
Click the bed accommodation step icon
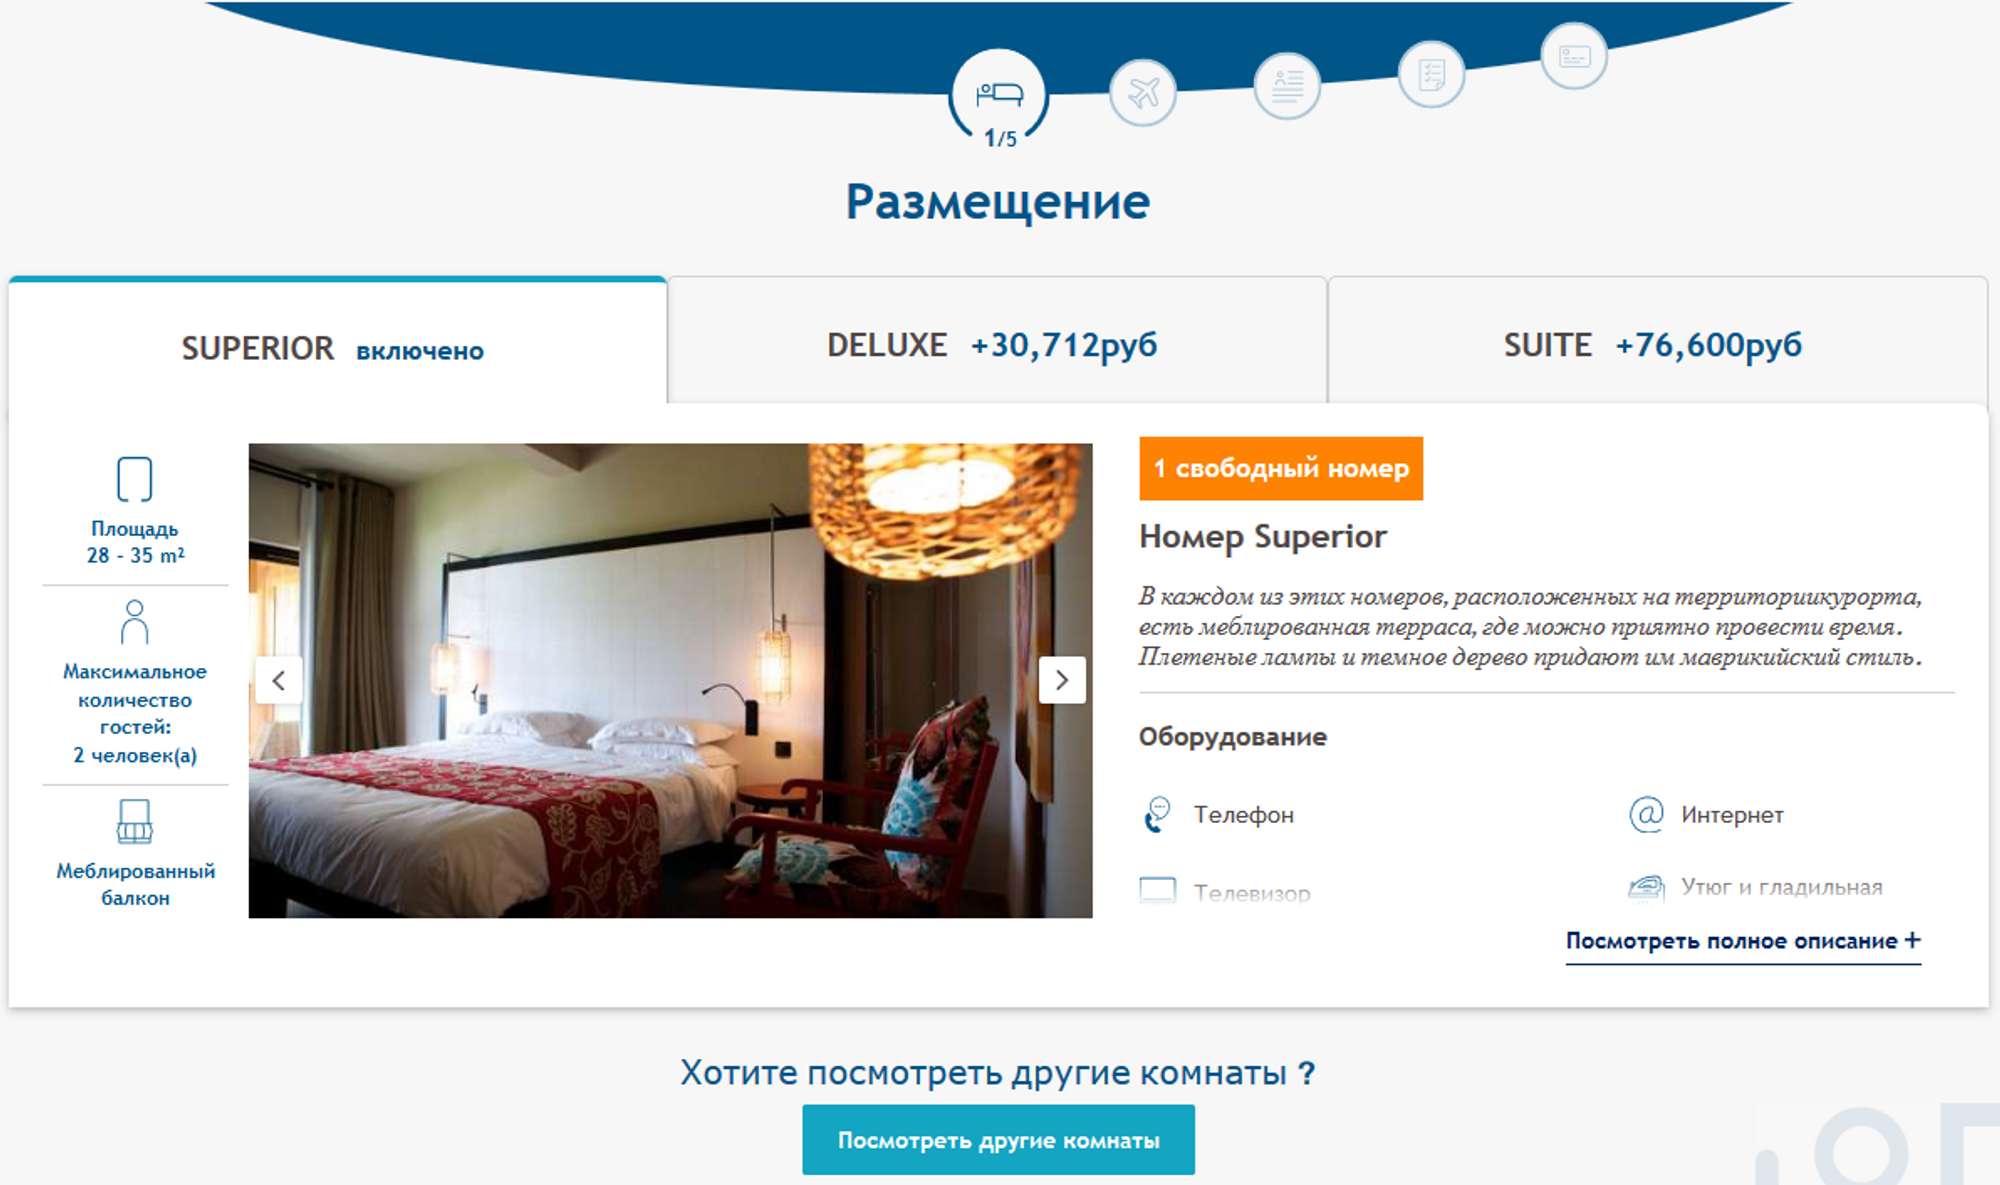999,94
